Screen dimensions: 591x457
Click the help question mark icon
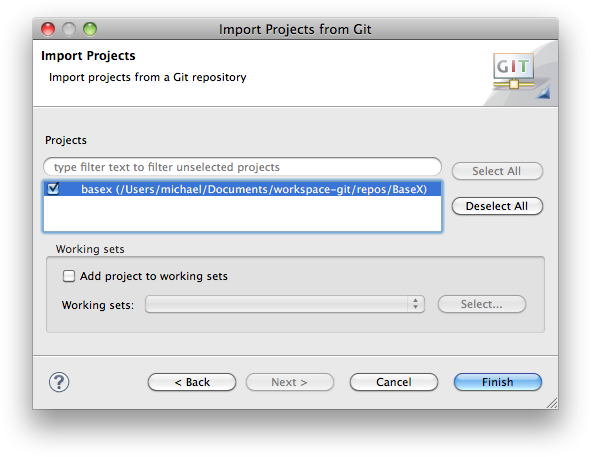[59, 382]
